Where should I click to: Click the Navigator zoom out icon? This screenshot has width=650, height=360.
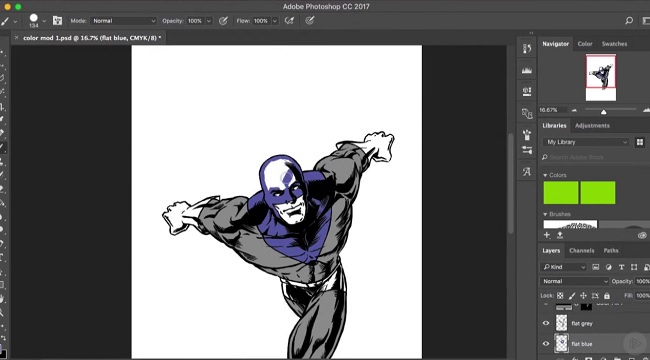coord(574,110)
